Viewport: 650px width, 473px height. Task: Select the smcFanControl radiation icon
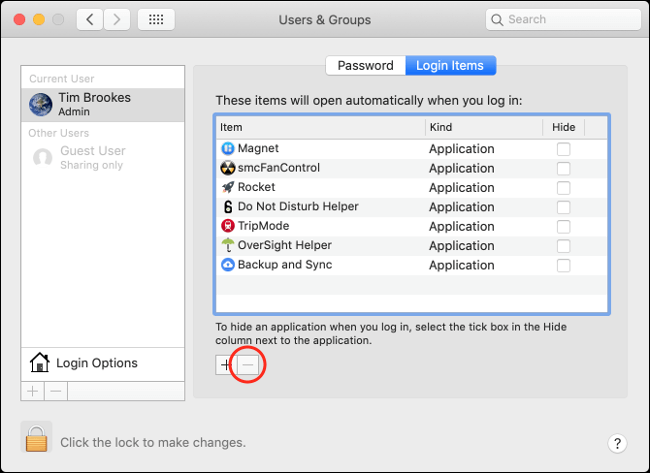click(x=228, y=167)
